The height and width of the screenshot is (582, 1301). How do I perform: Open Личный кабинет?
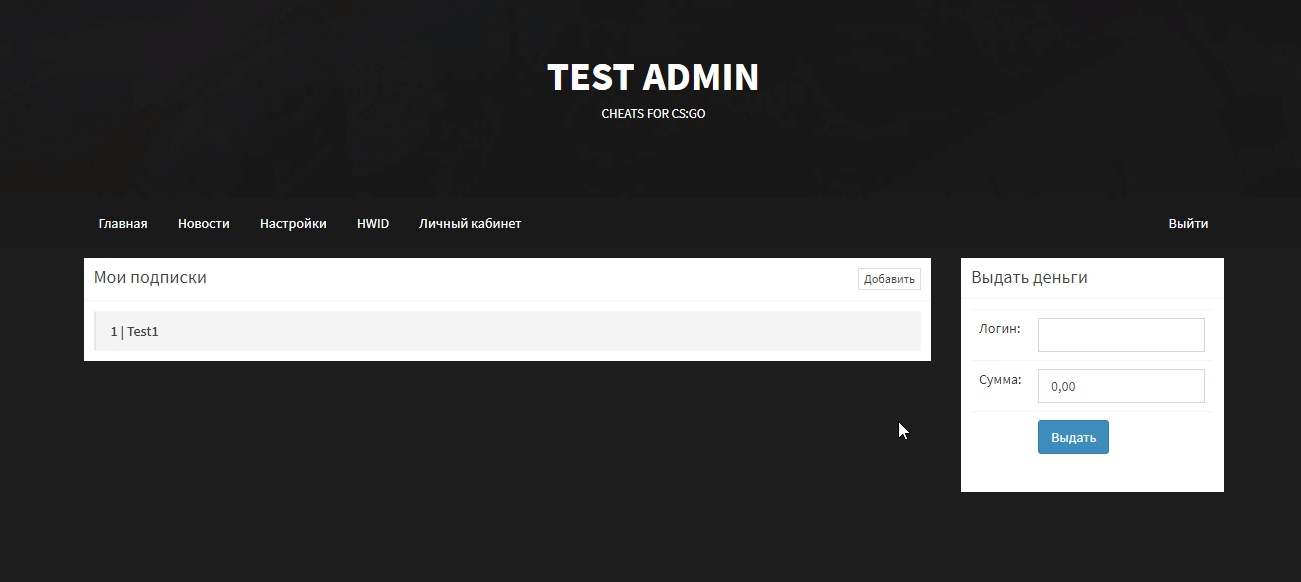coord(470,224)
